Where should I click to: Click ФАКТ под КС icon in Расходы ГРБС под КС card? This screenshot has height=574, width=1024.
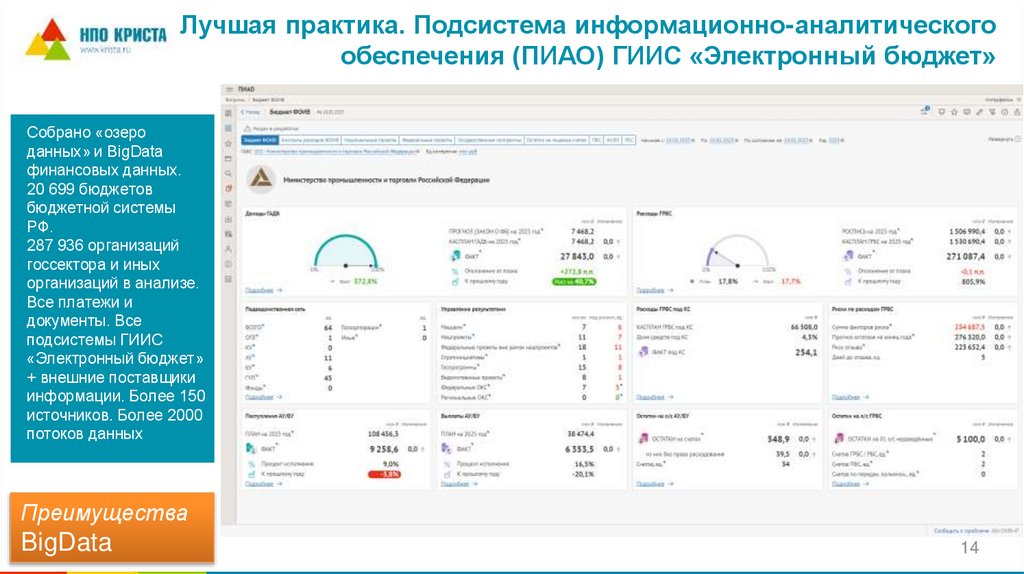(643, 352)
